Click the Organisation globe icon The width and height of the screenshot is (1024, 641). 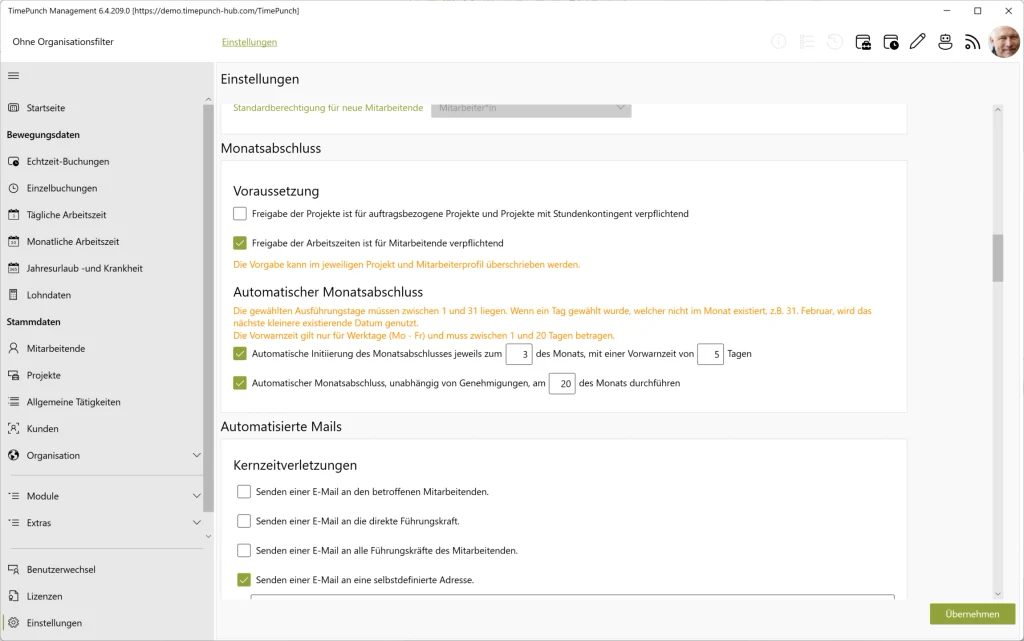13,456
